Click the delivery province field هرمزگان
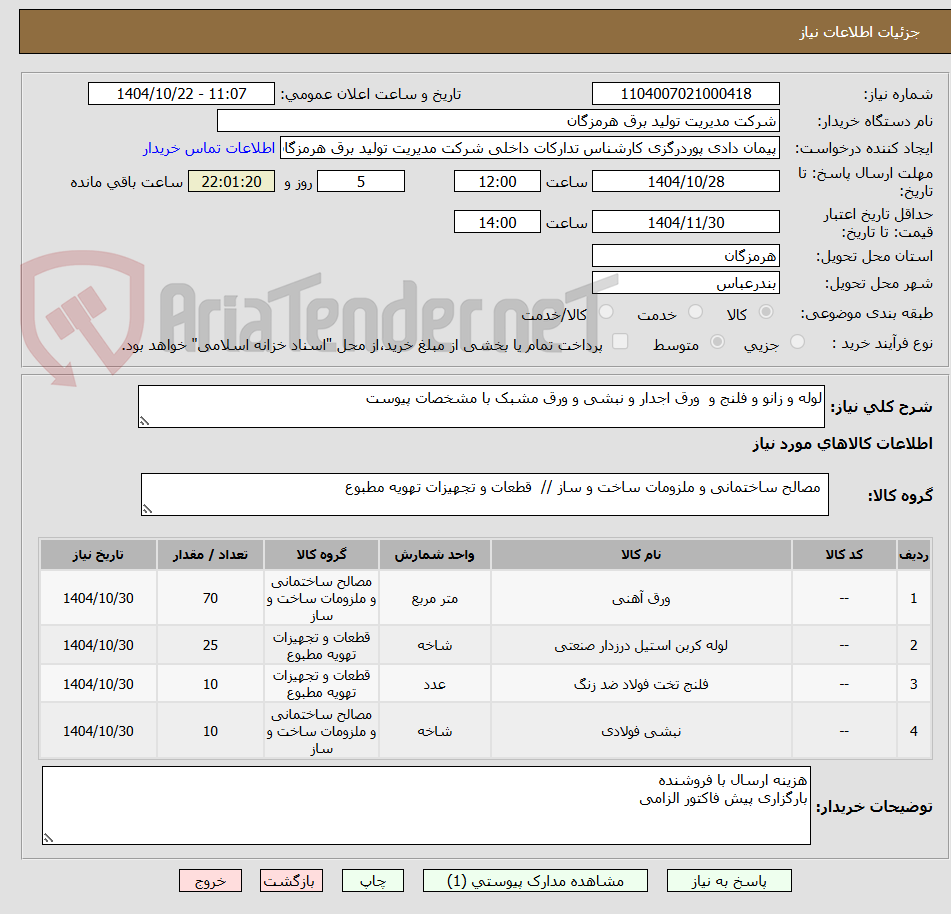Image resolution: width=951 pixels, height=914 pixels. click(x=685, y=255)
